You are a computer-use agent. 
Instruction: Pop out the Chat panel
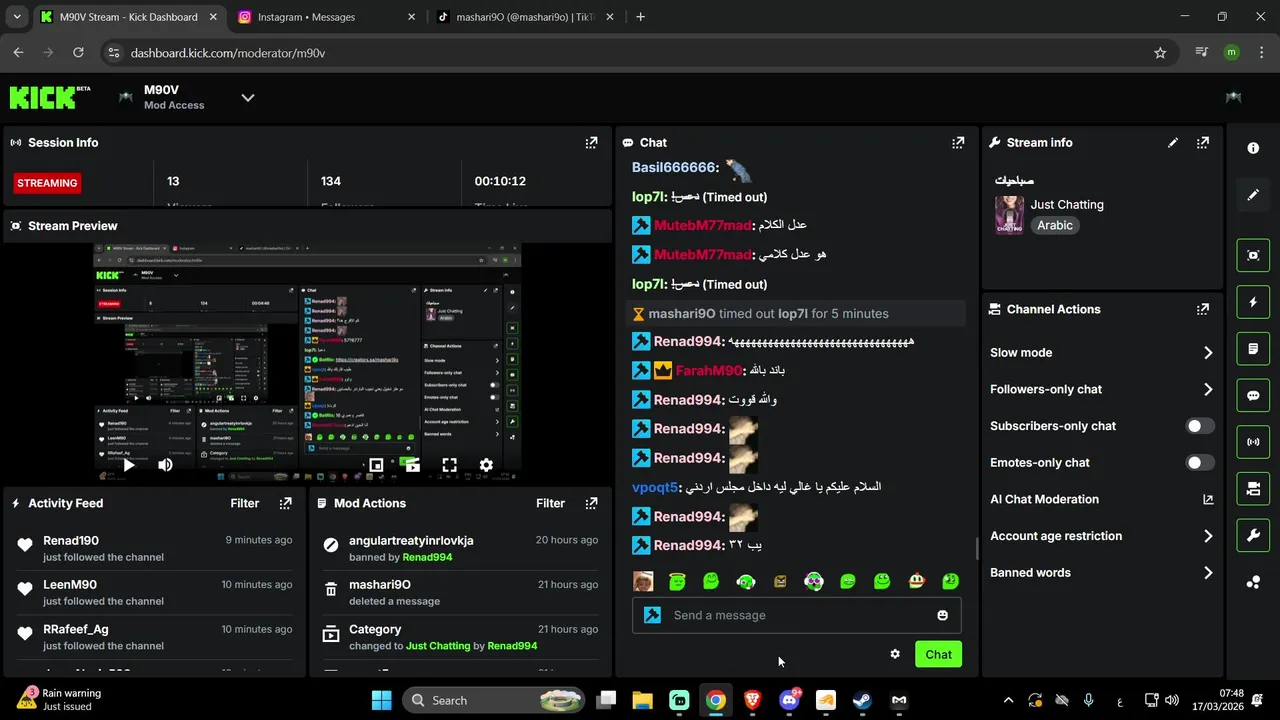(958, 143)
